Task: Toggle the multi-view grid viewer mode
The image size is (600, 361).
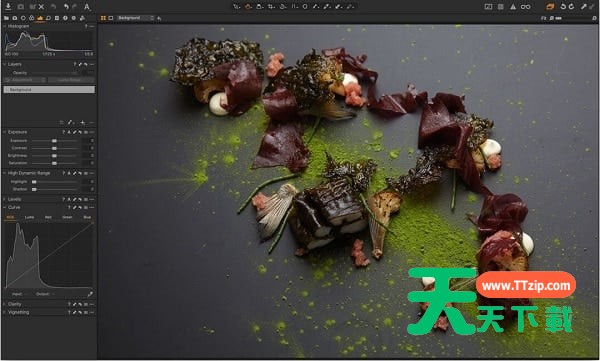Action: coord(103,18)
